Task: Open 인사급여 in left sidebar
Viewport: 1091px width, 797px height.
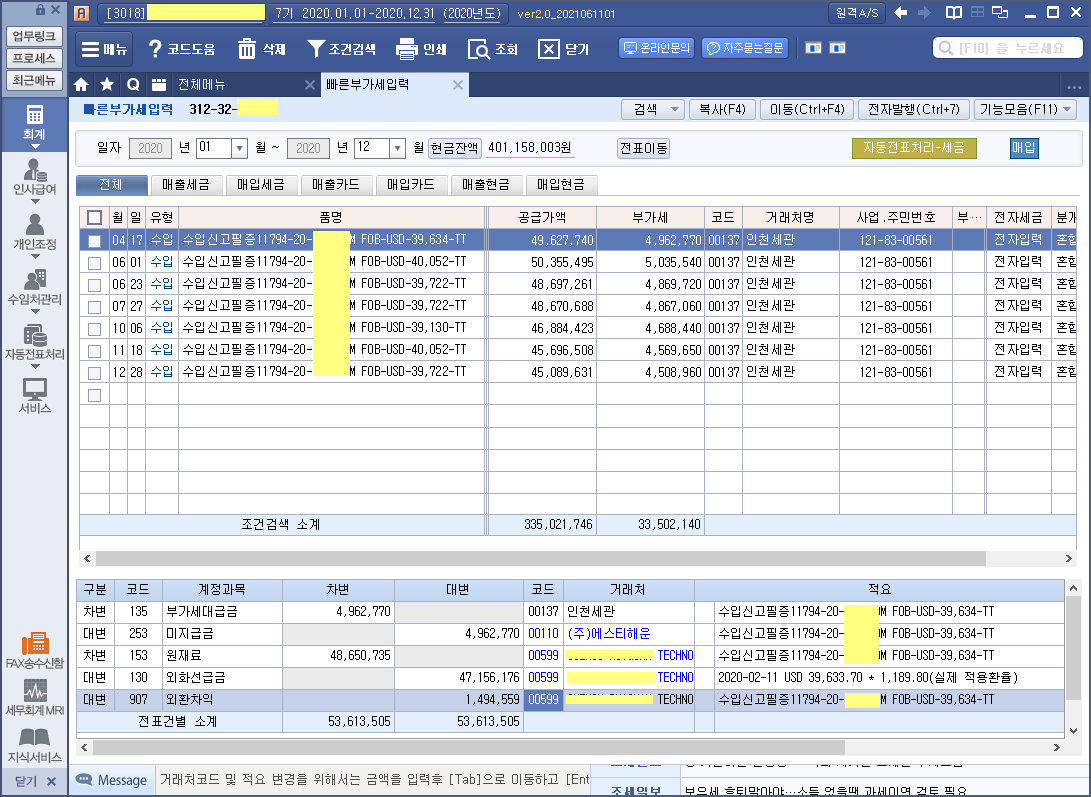Action: point(35,176)
